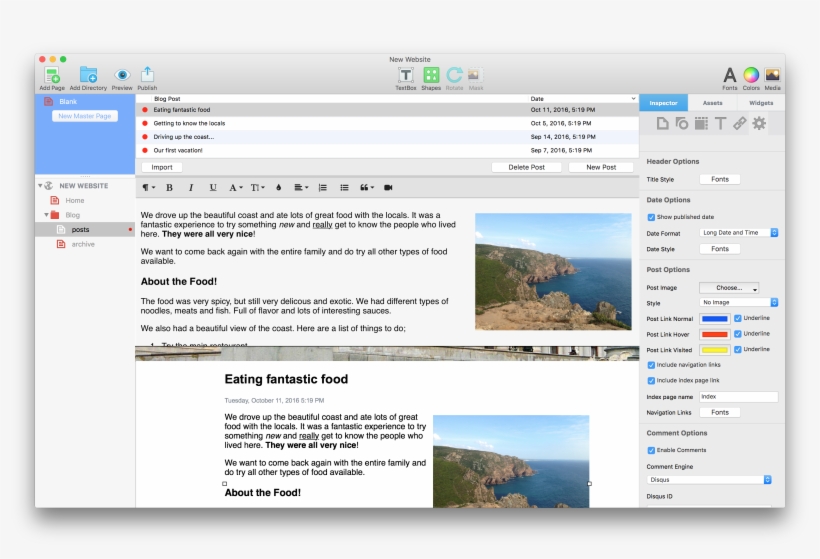This screenshot has height=559, width=820.
Task: Select the TextBox tool
Action: [405, 75]
